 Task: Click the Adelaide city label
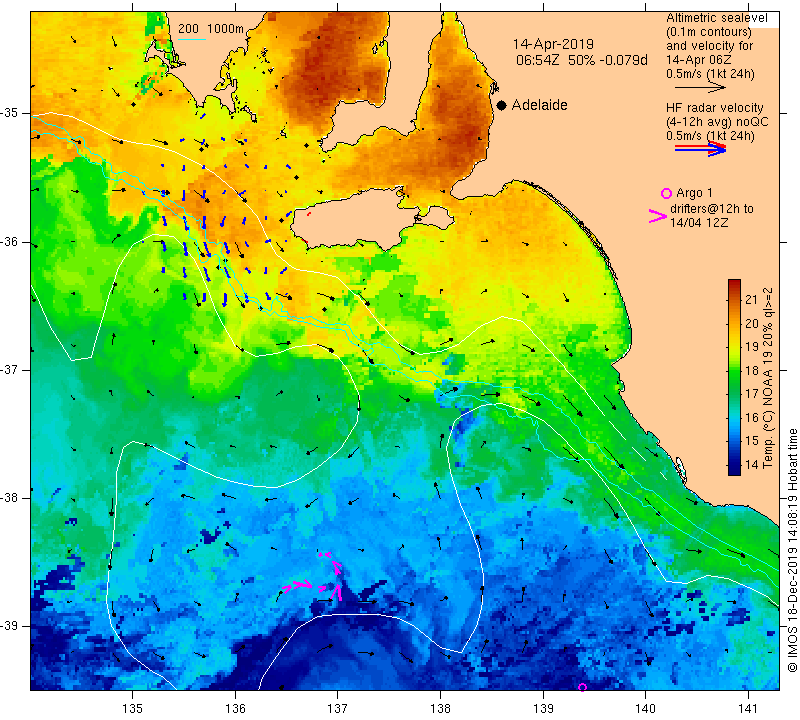539,105
